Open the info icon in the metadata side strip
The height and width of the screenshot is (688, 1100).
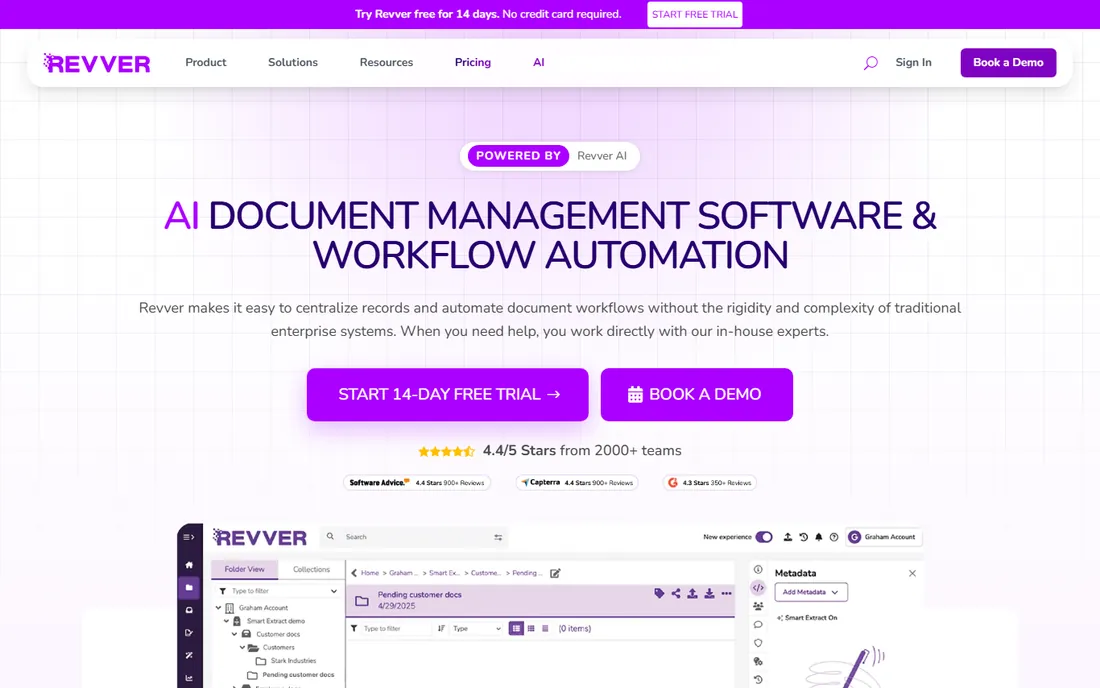(758, 569)
